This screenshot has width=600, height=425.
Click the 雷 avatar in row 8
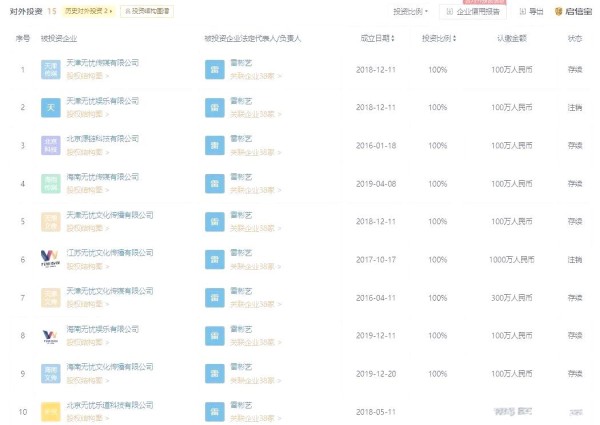[x=215, y=335]
